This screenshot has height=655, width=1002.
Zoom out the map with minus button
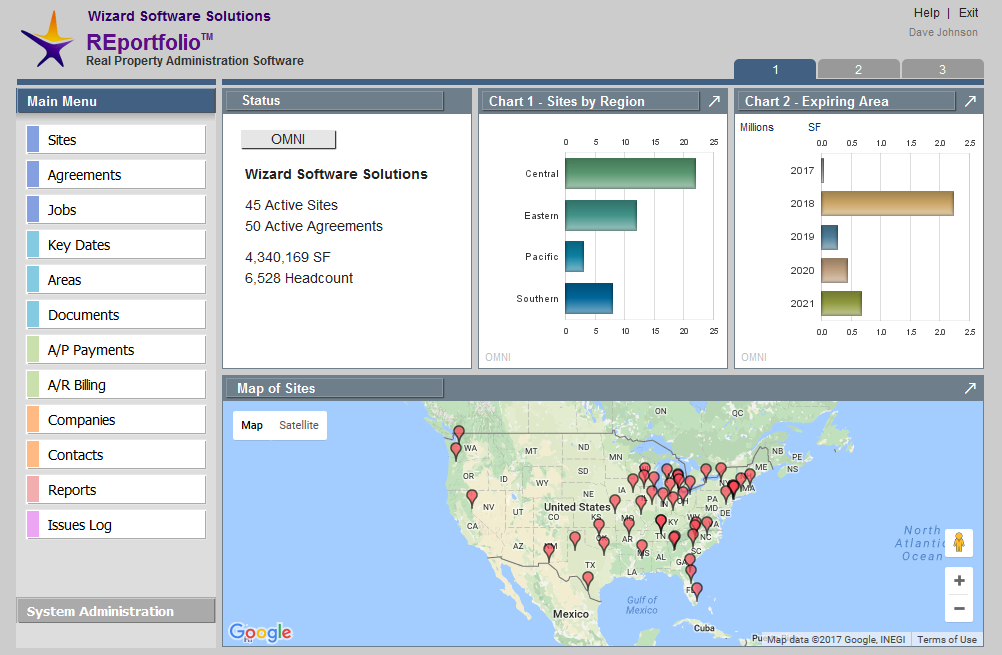(959, 608)
